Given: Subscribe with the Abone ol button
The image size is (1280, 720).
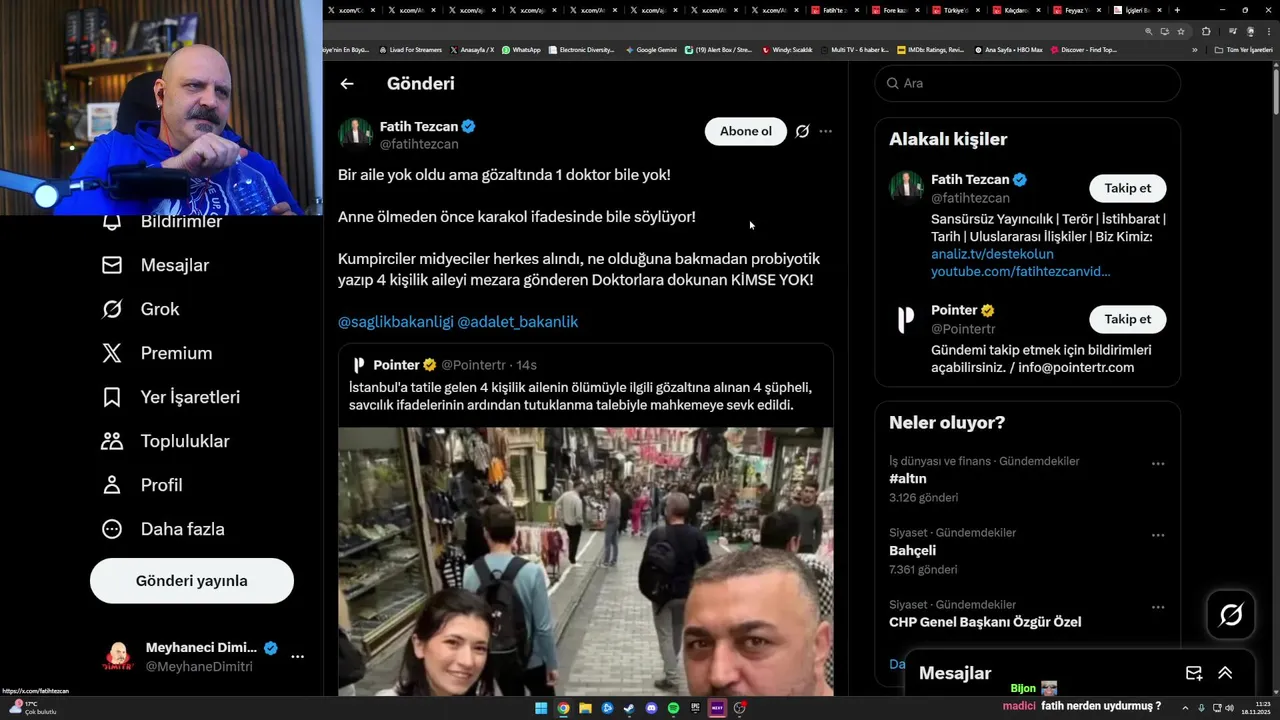Looking at the screenshot, I should click(x=746, y=131).
